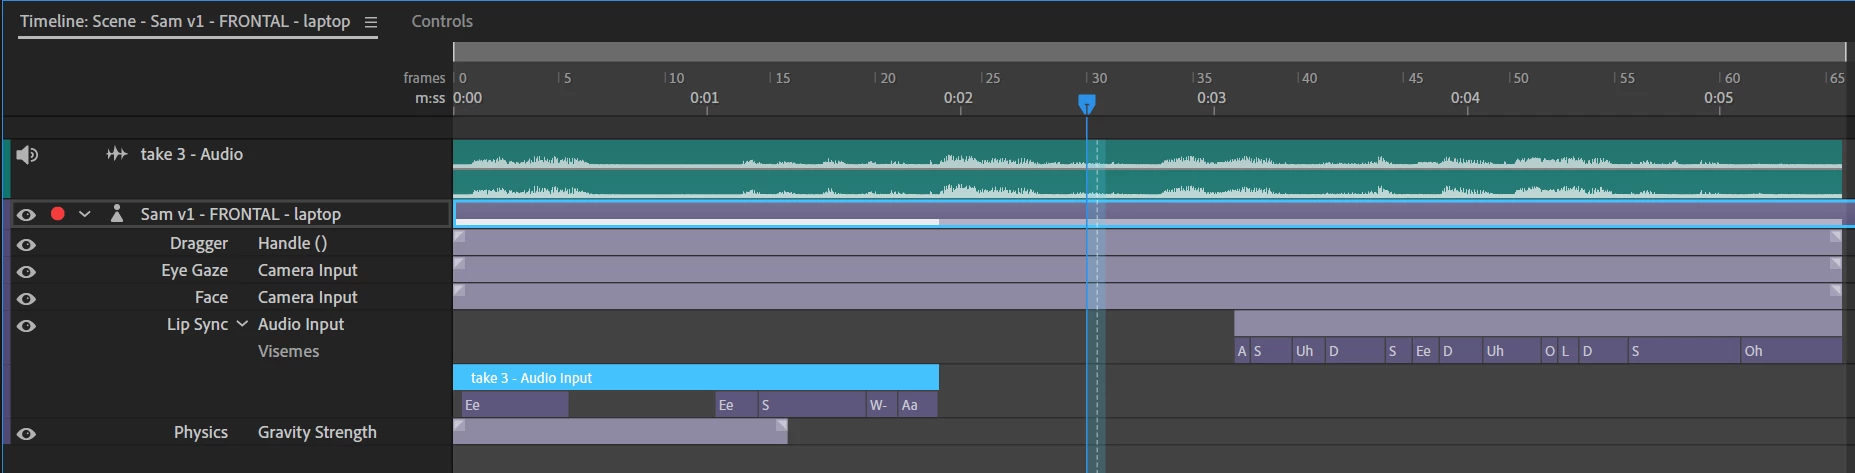Select the Aa viseme block
The width and height of the screenshot is (1855, 473).
(x=917, y=404)
